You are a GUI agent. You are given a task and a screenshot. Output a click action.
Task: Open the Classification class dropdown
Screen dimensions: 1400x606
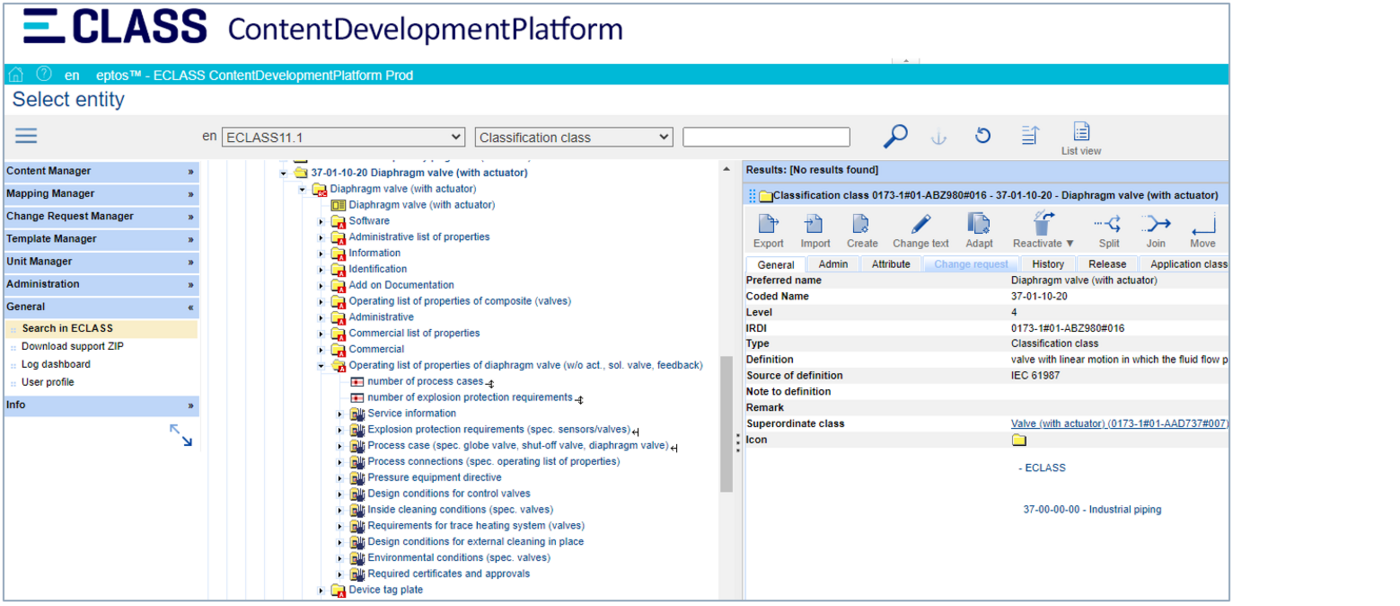[574, 137]
